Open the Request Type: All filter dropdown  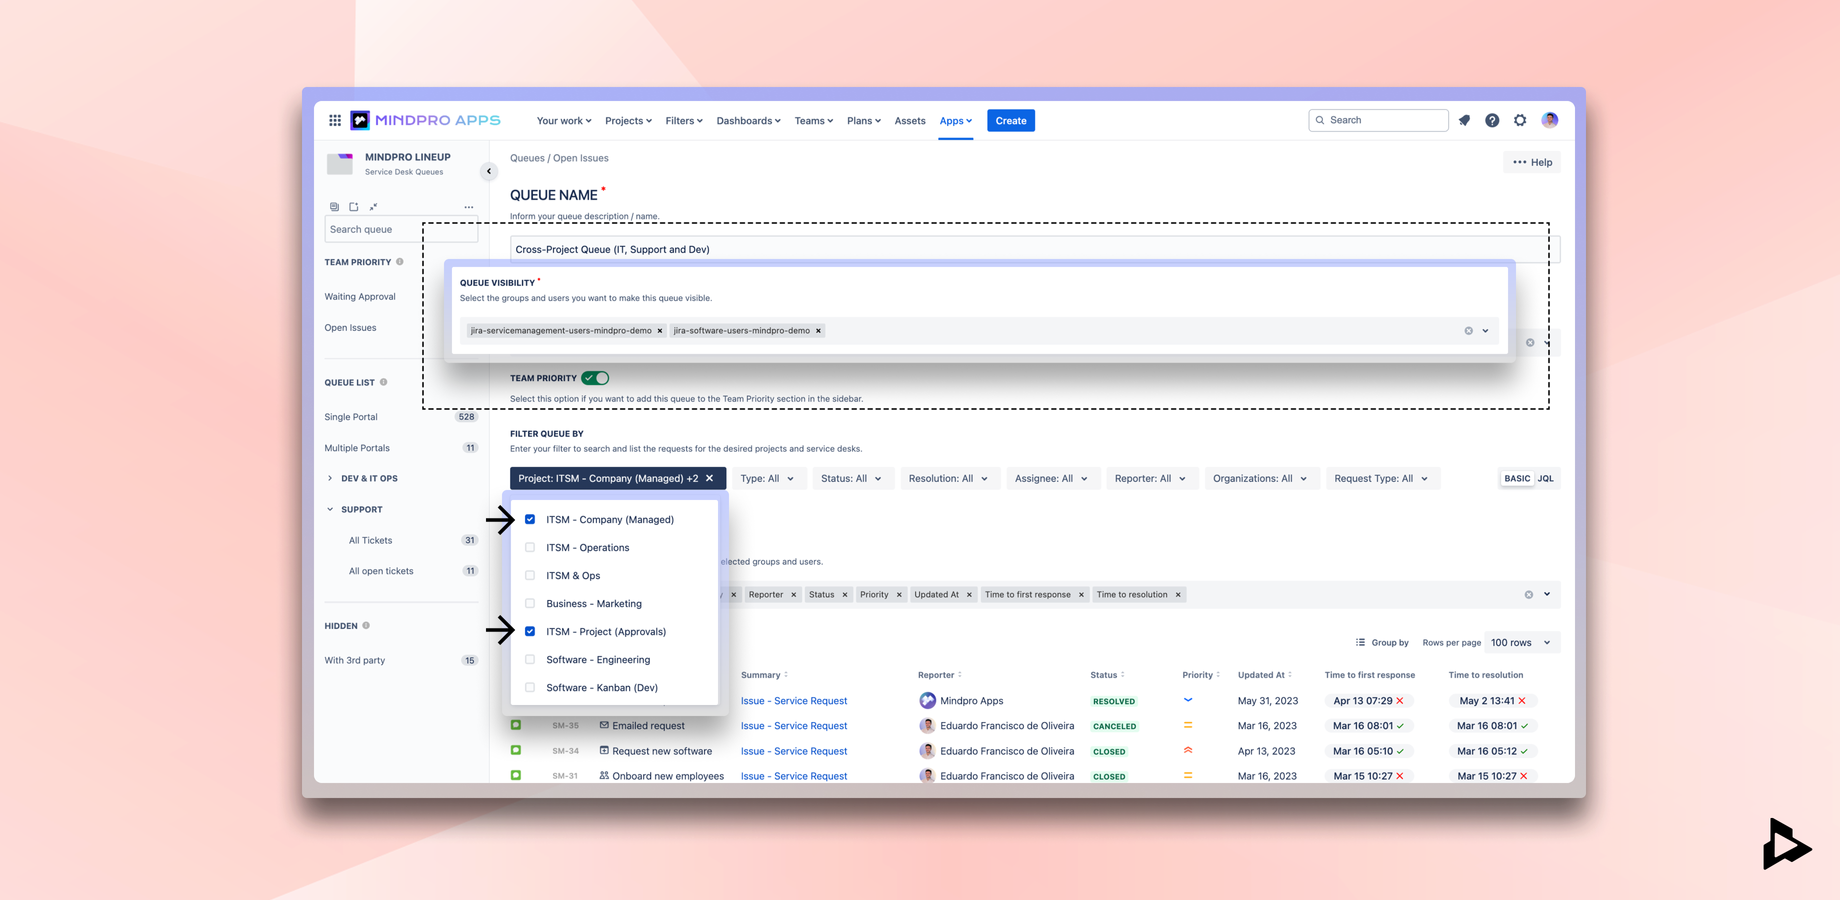(1381, 478)
